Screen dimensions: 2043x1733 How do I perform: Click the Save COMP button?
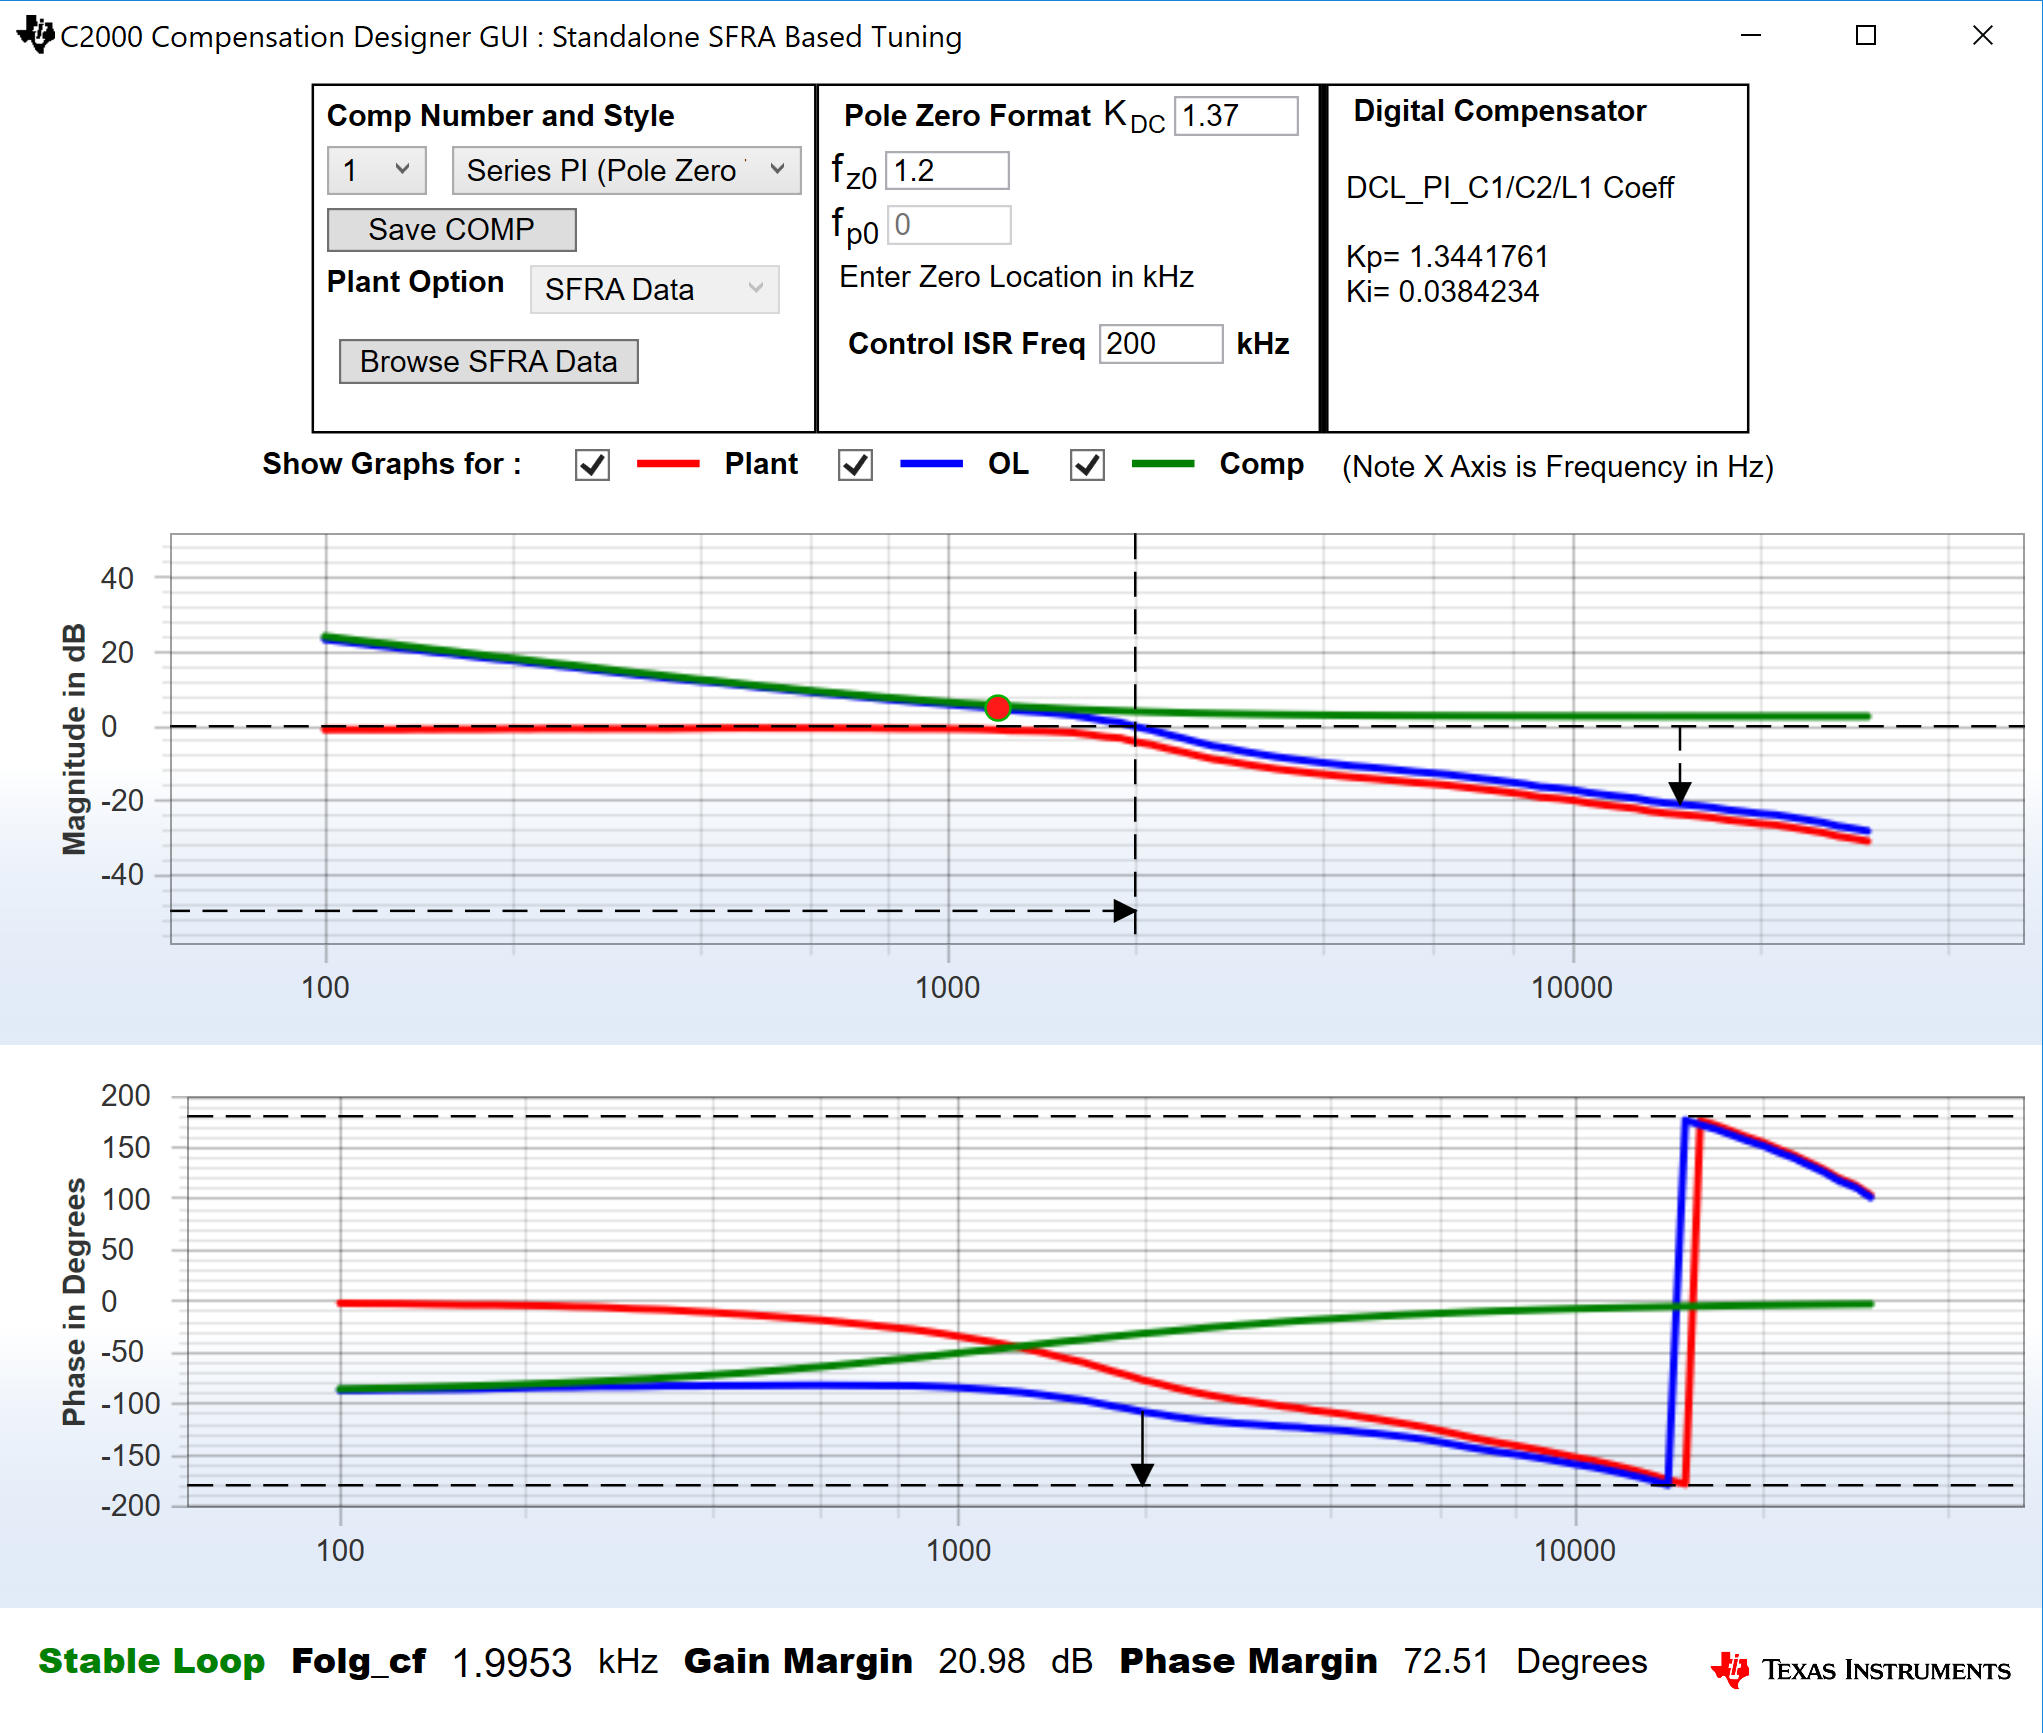point(451,229)
